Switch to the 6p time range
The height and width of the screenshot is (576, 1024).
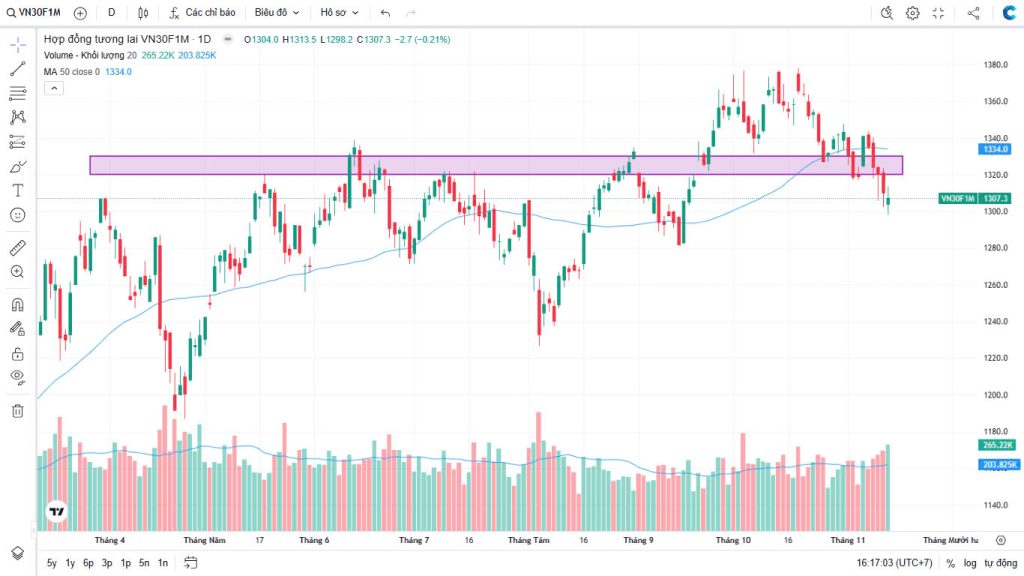coord(88,563)
